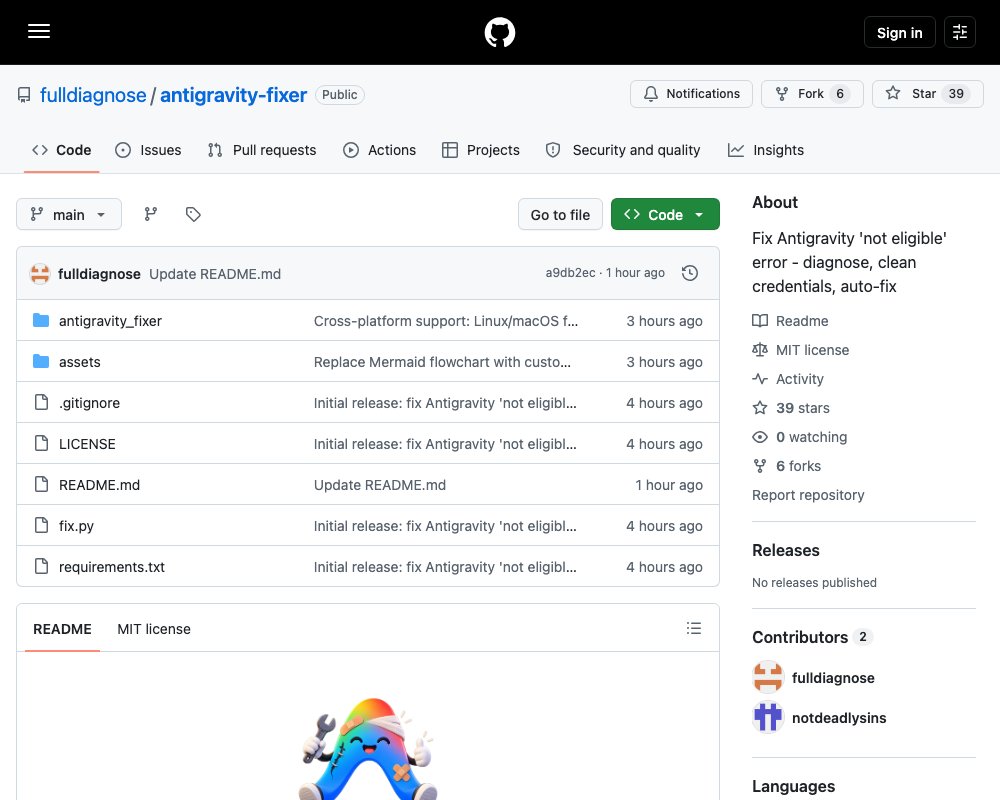
Task: Open the hamburger navigation menu
Action: coord(39,31)
